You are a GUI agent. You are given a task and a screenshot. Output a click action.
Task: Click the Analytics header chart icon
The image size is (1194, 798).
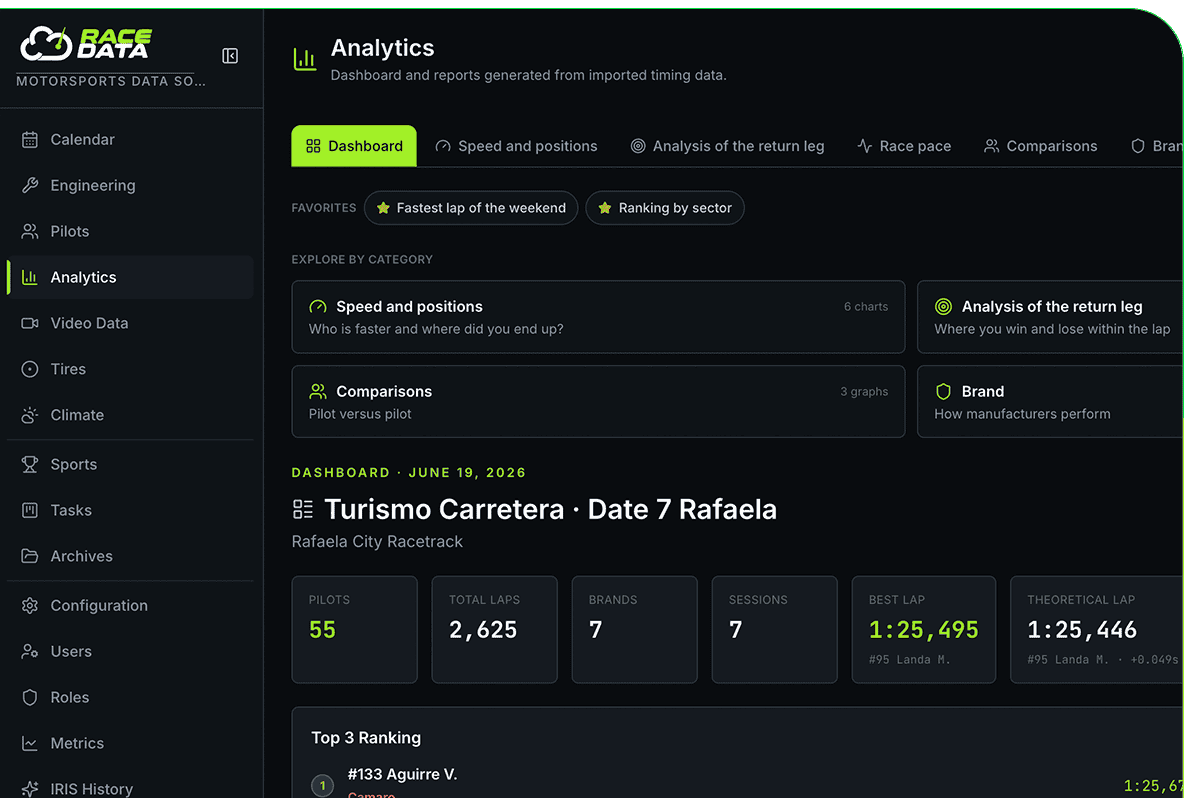305,59
